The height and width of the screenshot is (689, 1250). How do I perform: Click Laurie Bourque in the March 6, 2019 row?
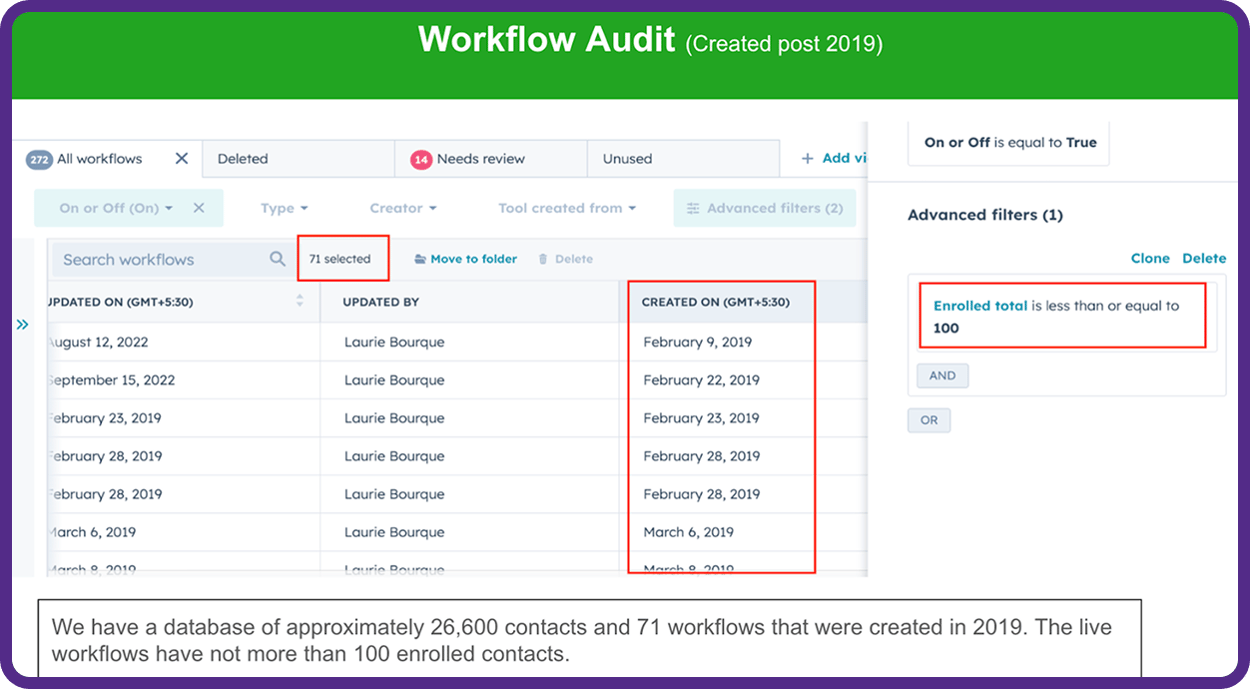(394, 532)
